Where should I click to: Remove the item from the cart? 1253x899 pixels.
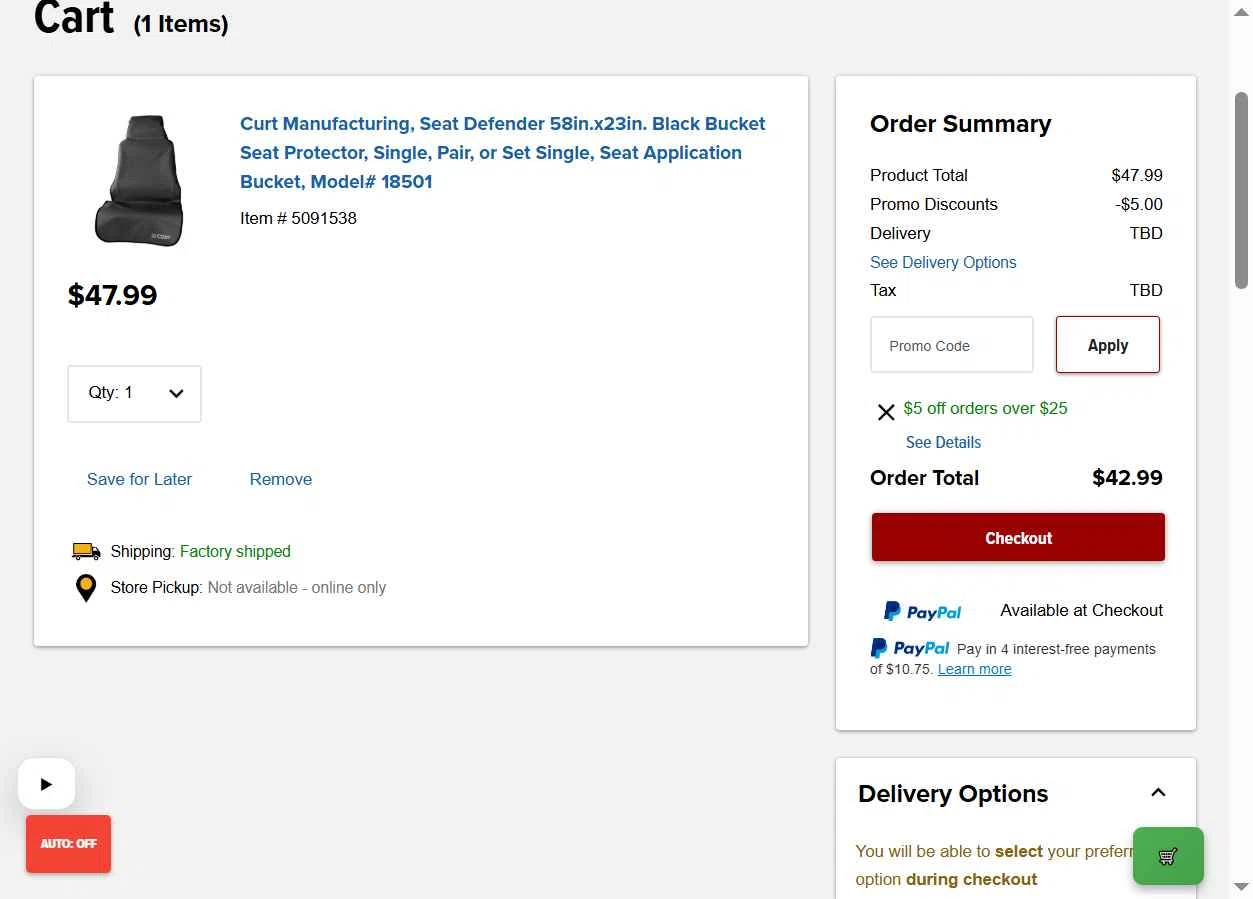tap(281, 479)
